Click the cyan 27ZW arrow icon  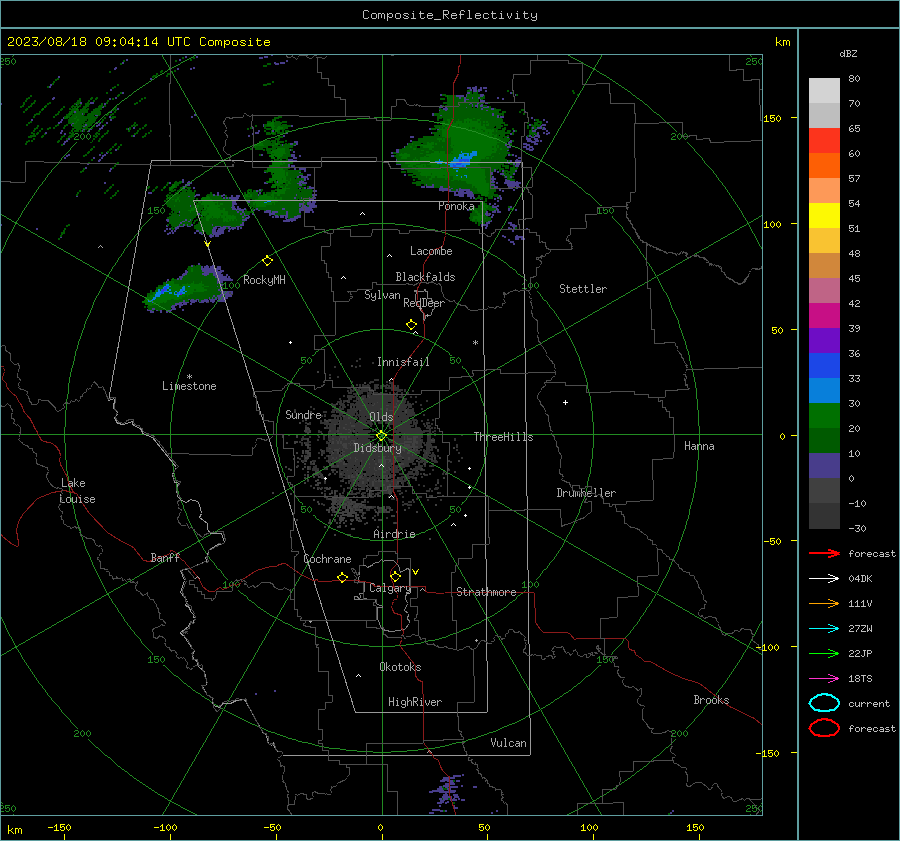pos(824,629)
